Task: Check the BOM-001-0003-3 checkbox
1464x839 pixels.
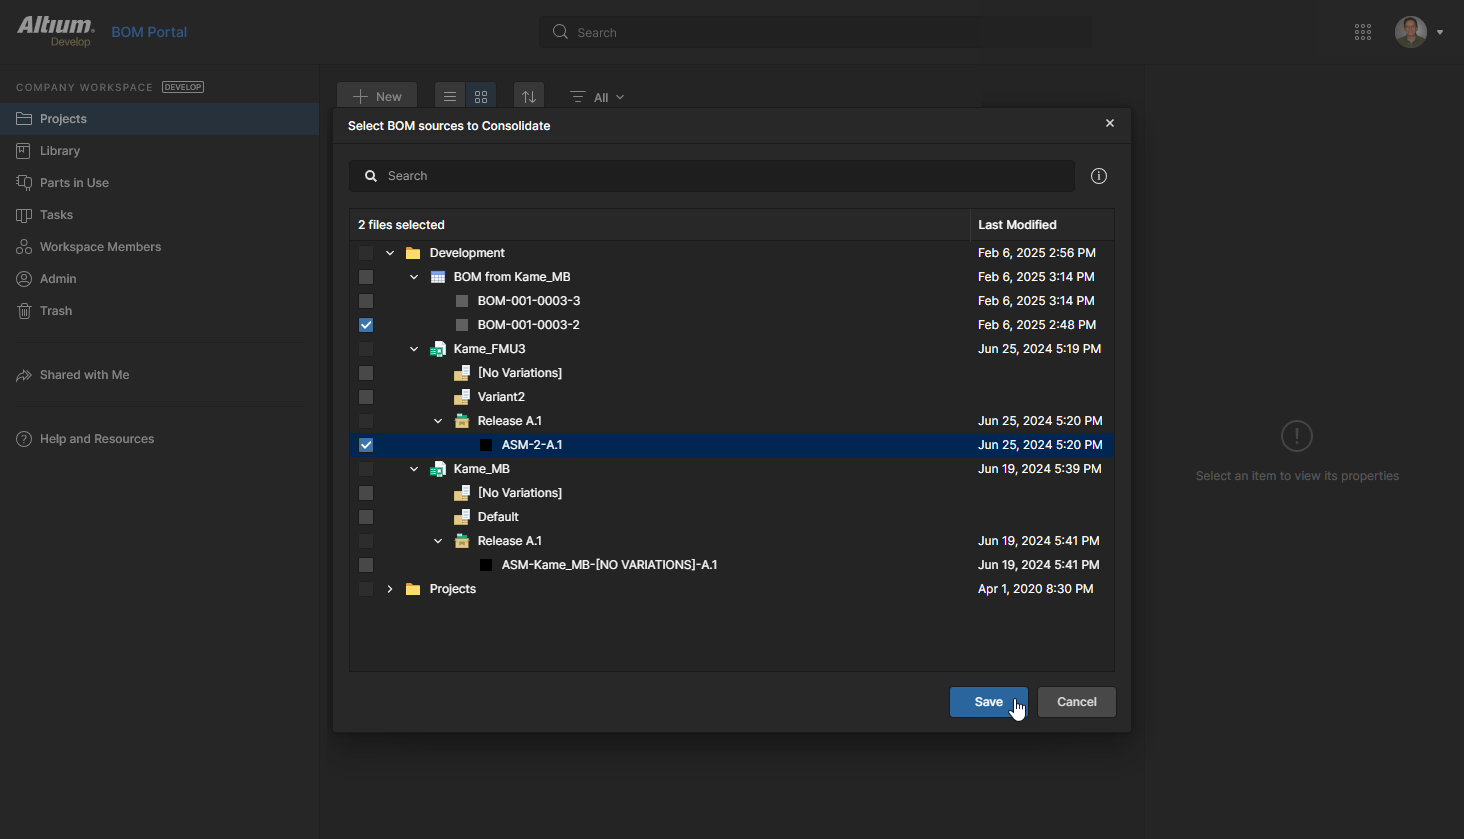Action: coord(366,301)
